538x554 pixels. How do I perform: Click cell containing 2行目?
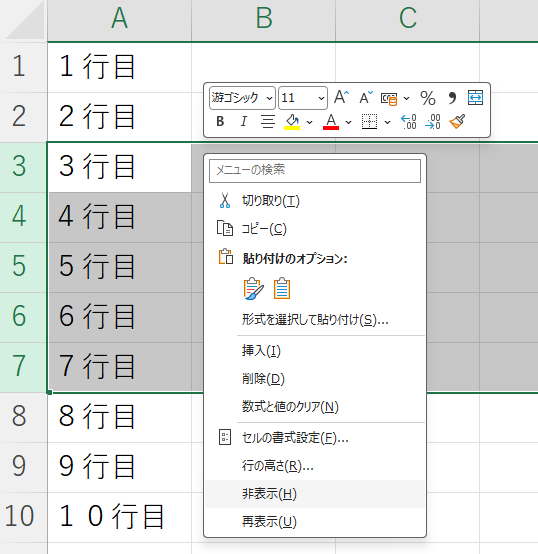[x=119, y=117]
